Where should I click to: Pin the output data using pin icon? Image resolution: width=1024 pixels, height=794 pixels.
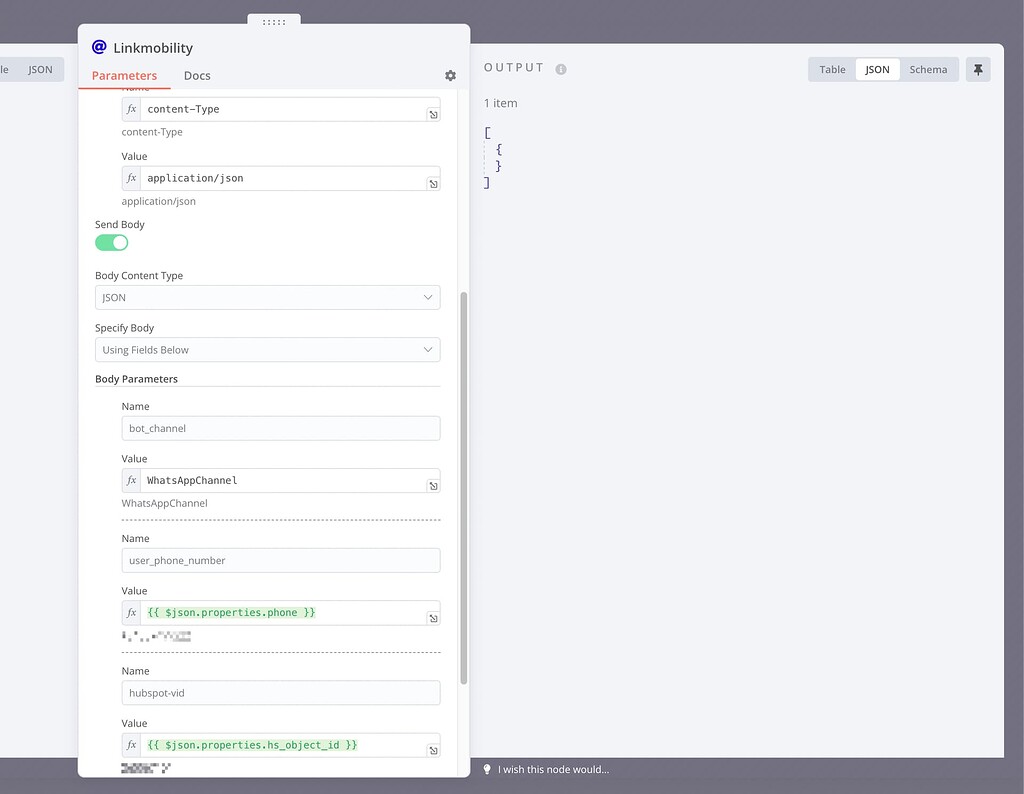977,68
